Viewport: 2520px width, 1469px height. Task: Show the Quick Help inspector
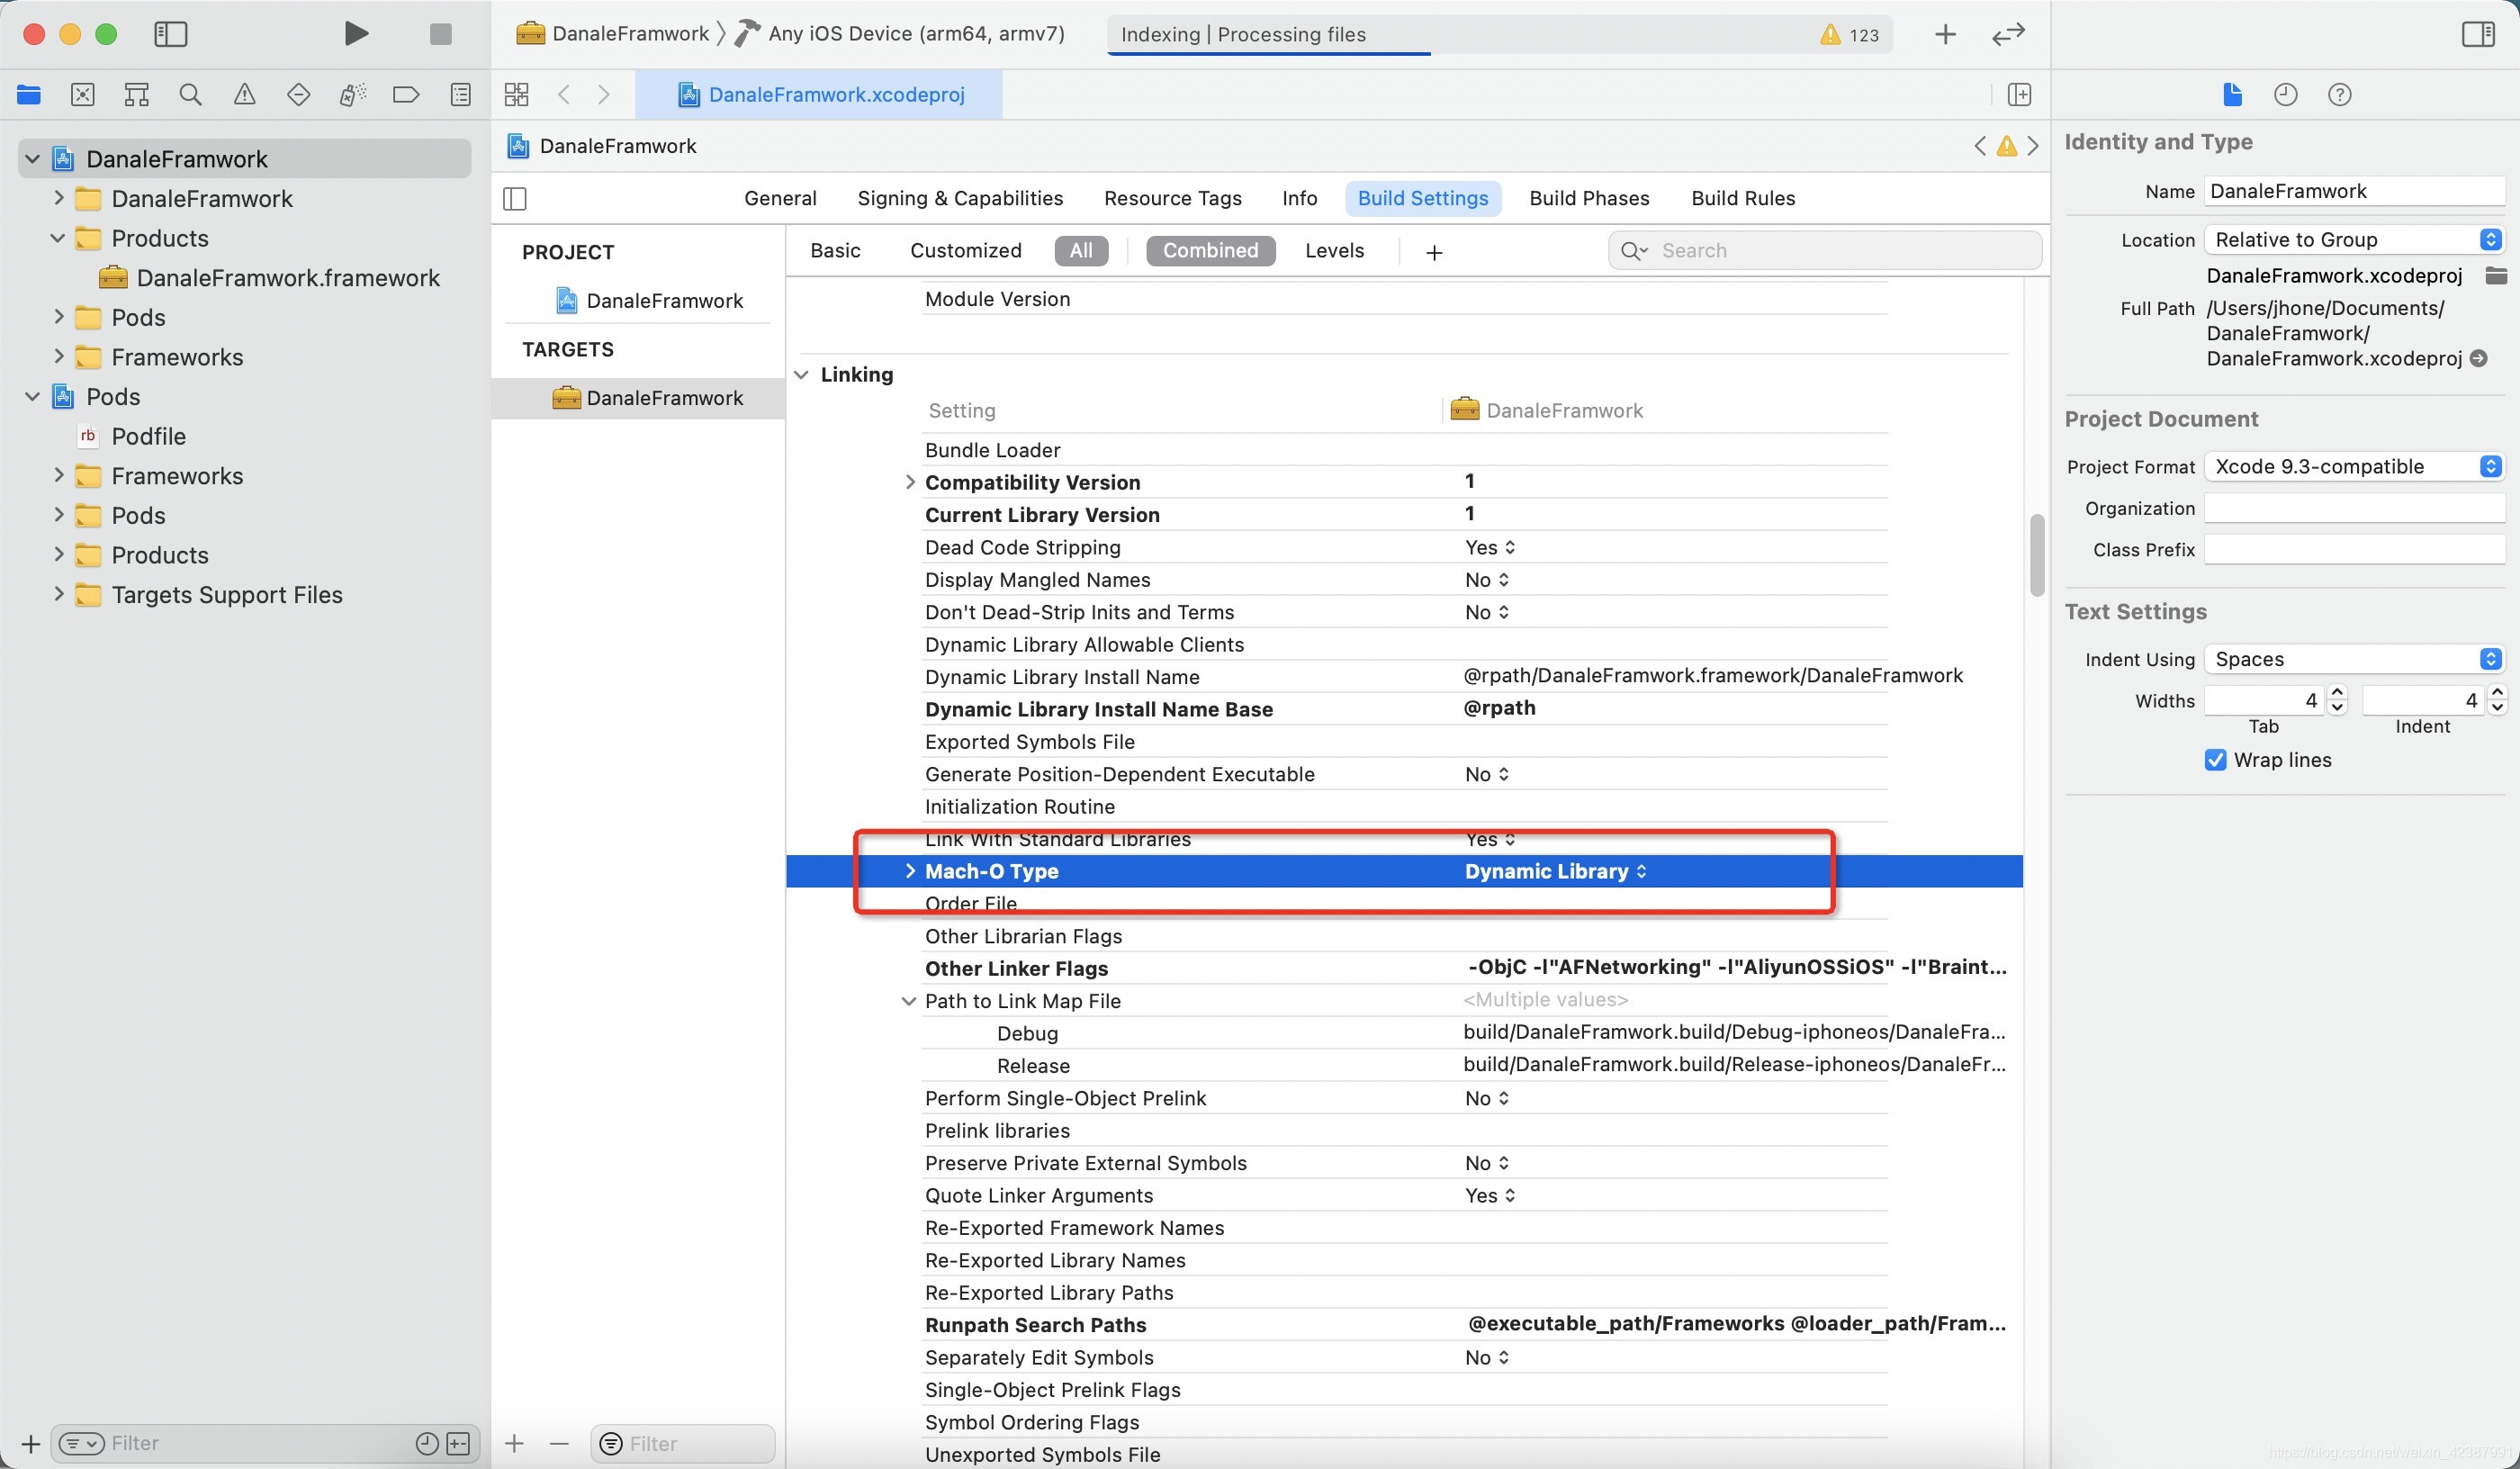tap(2339, 95)
